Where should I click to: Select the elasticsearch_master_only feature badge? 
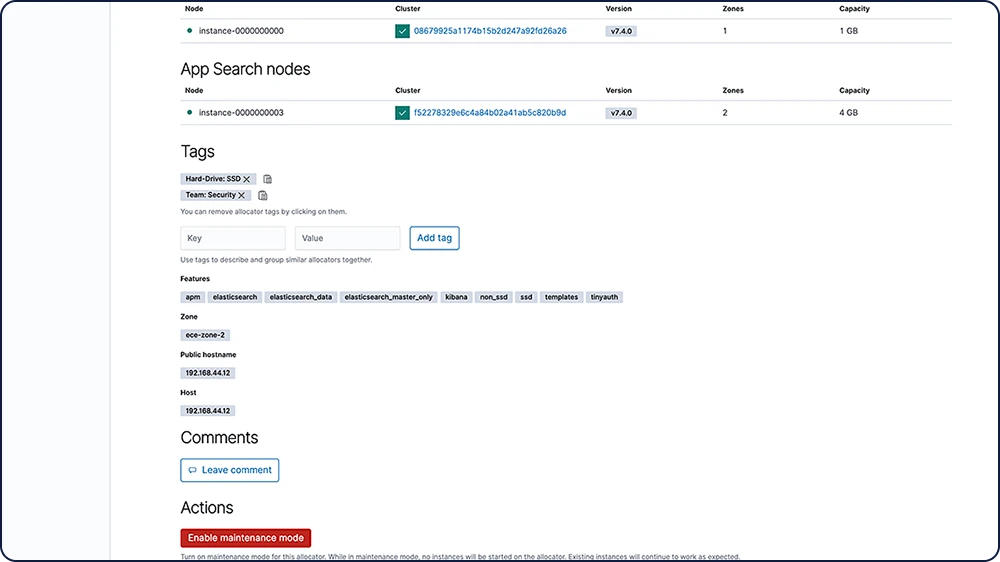coord(388,297)
